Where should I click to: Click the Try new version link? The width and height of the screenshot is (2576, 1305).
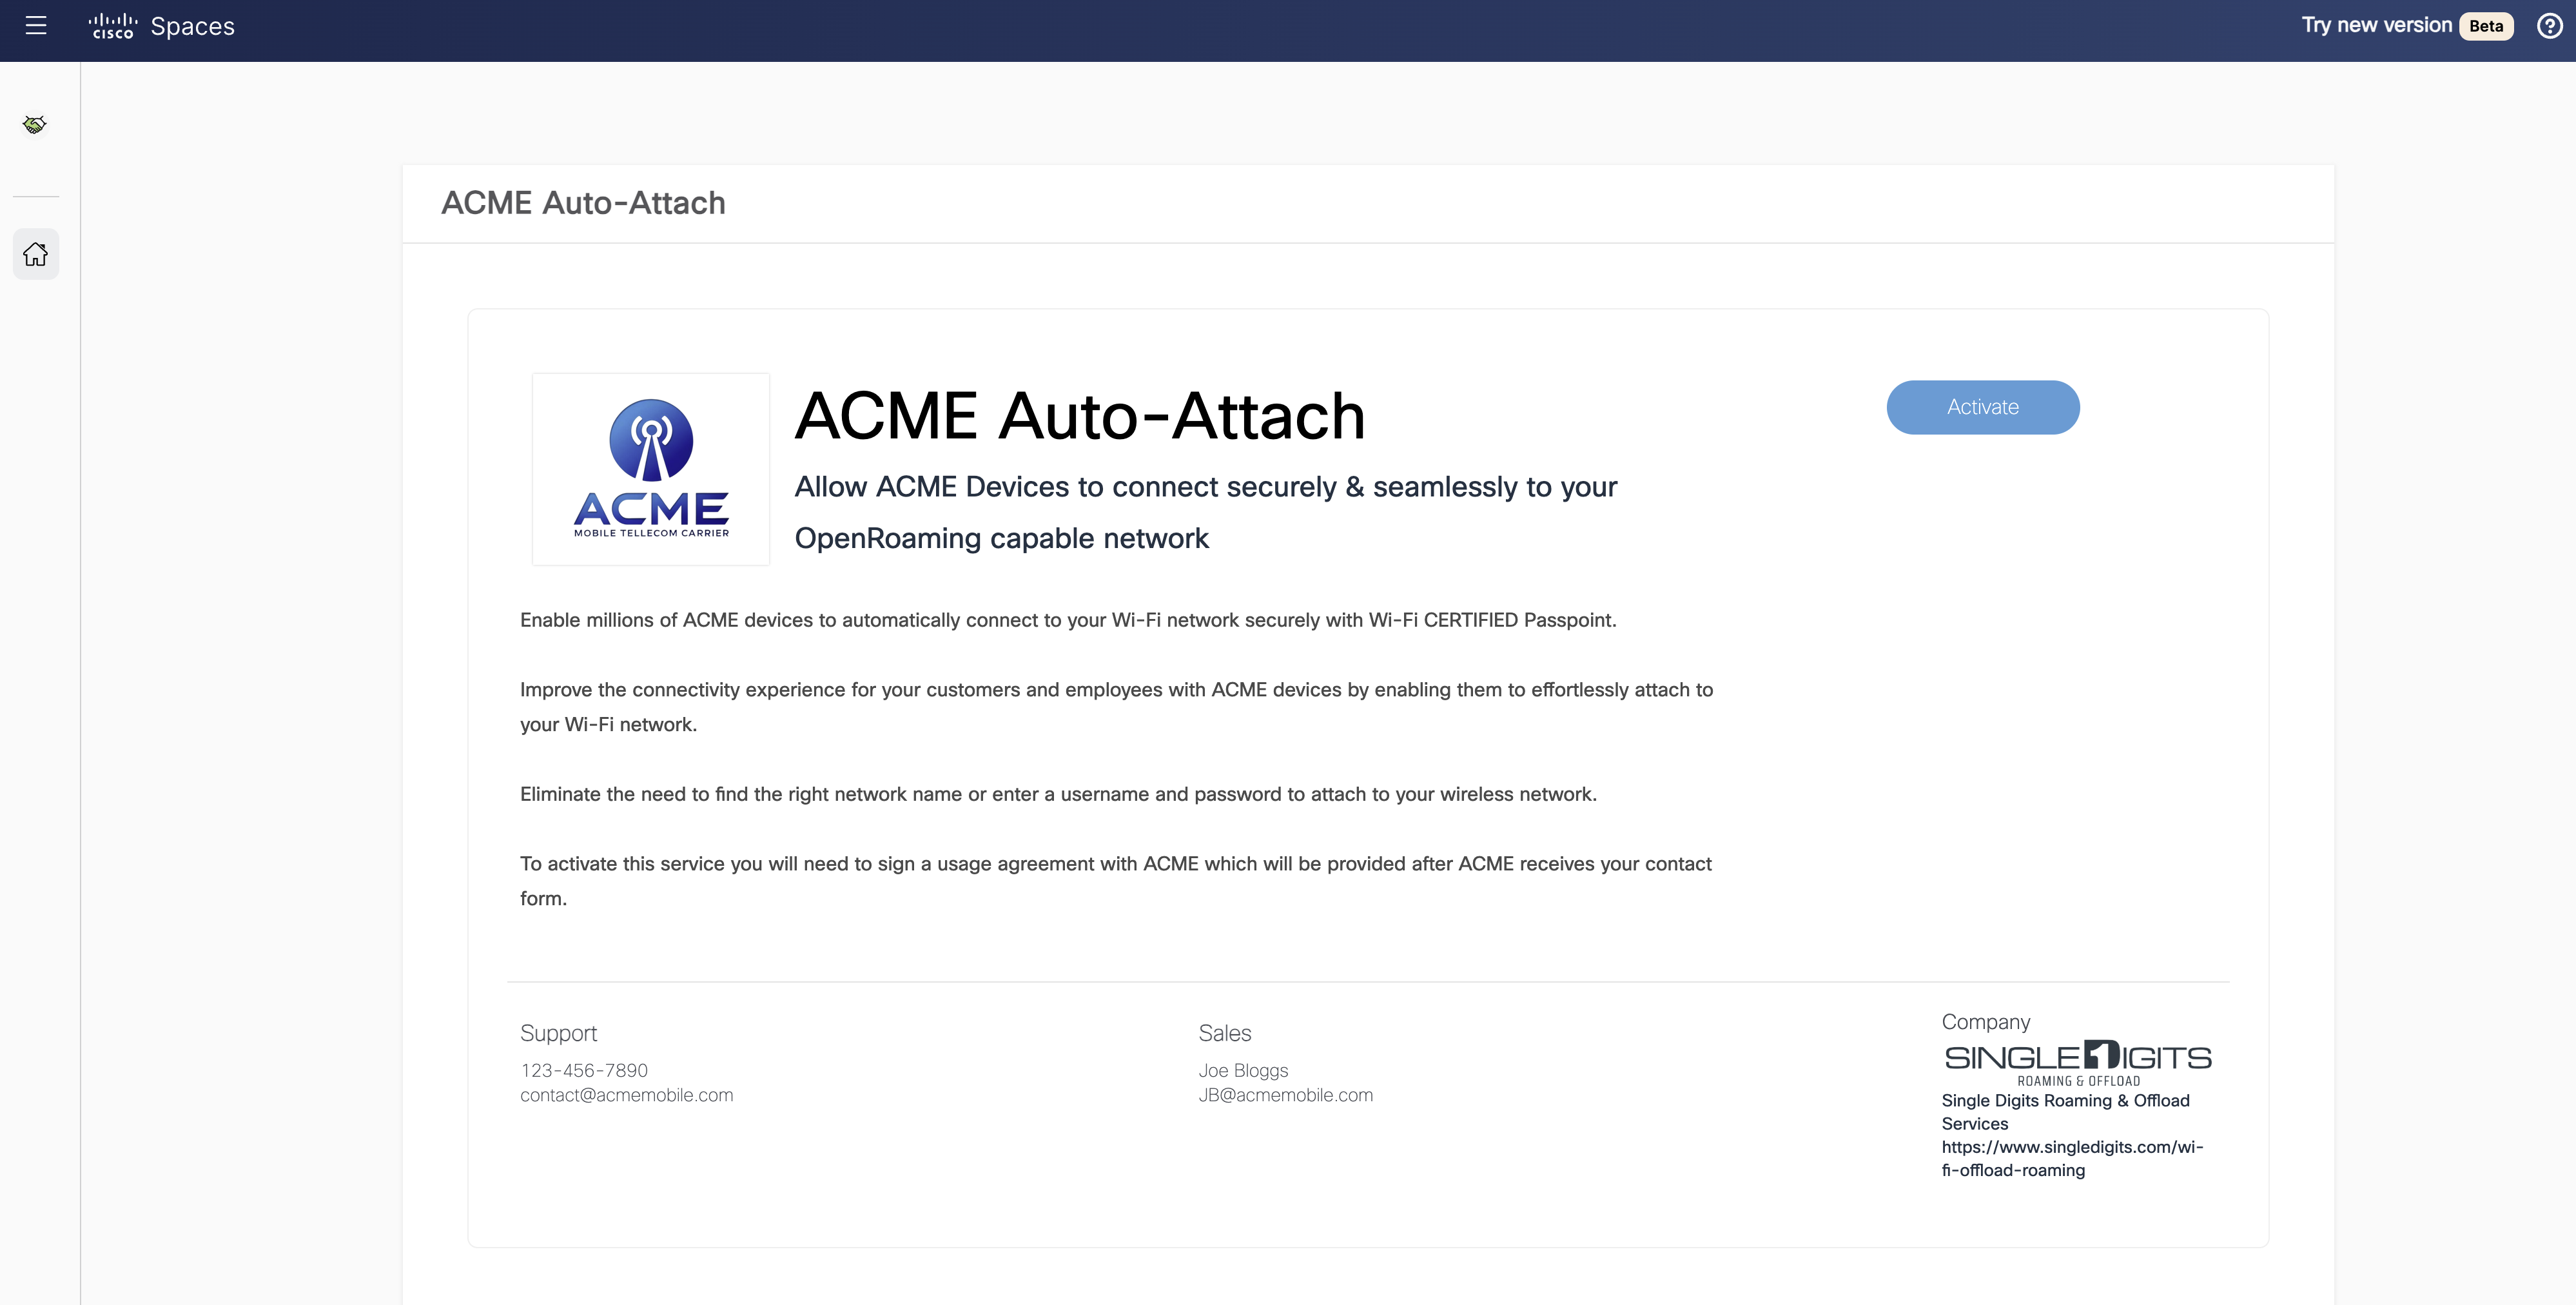tap(2376, 26)
